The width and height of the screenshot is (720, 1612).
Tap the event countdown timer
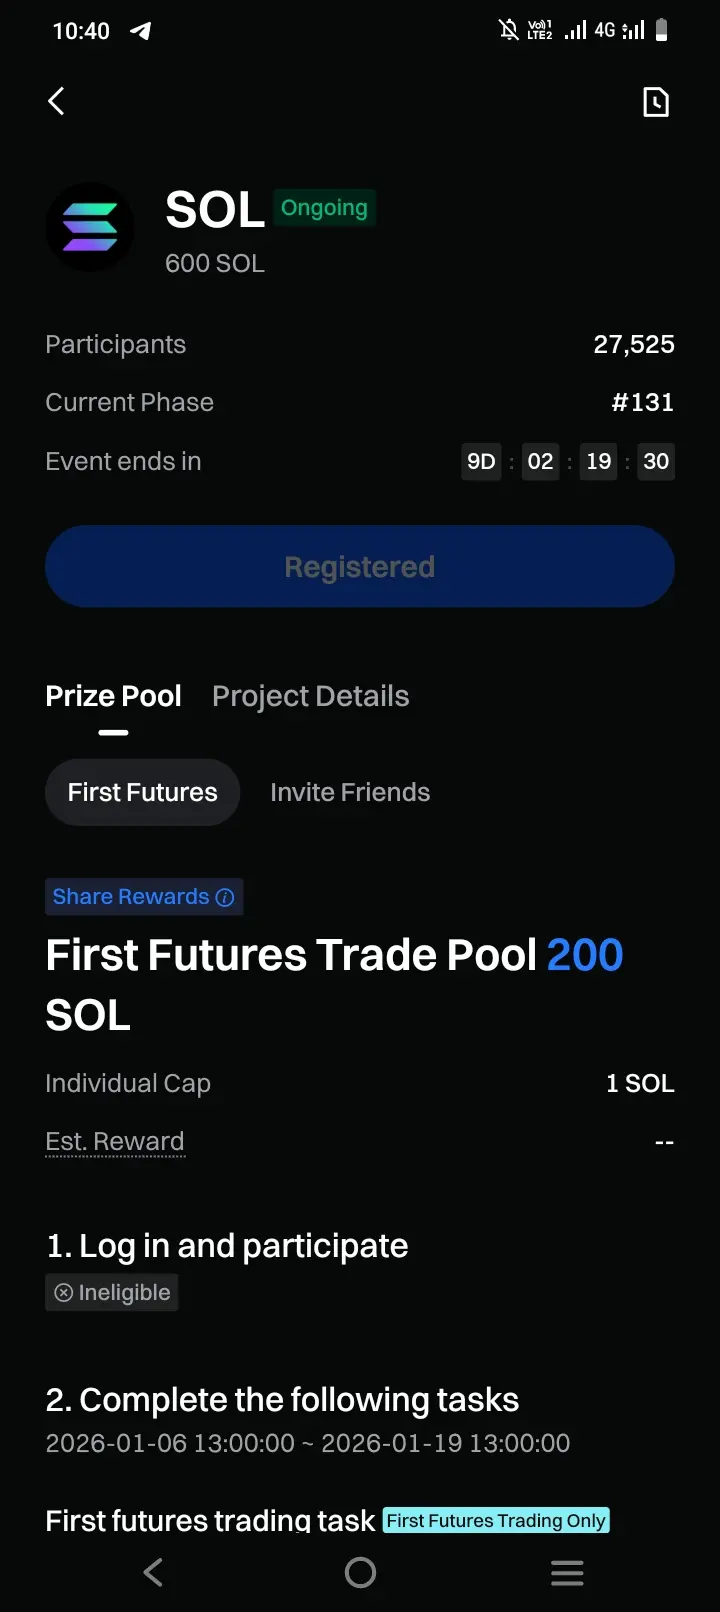567,461
